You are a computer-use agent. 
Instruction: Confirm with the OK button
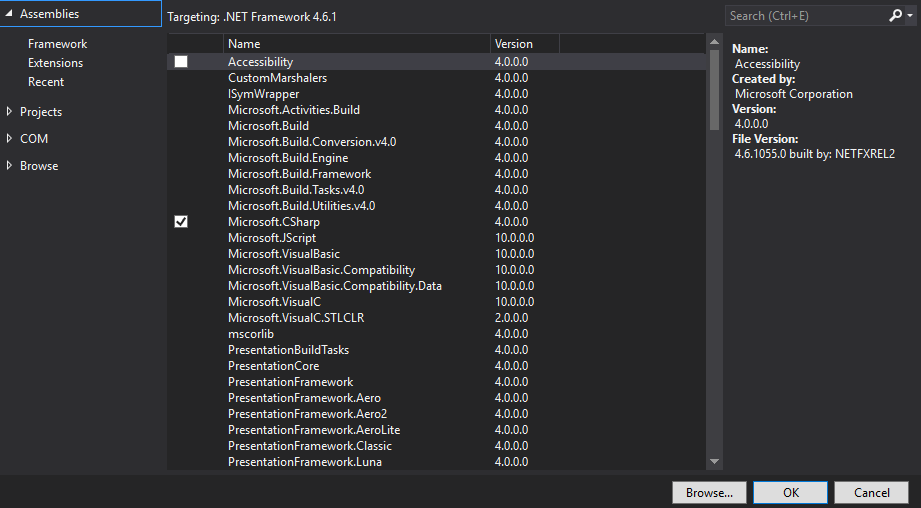click(790, 492)
